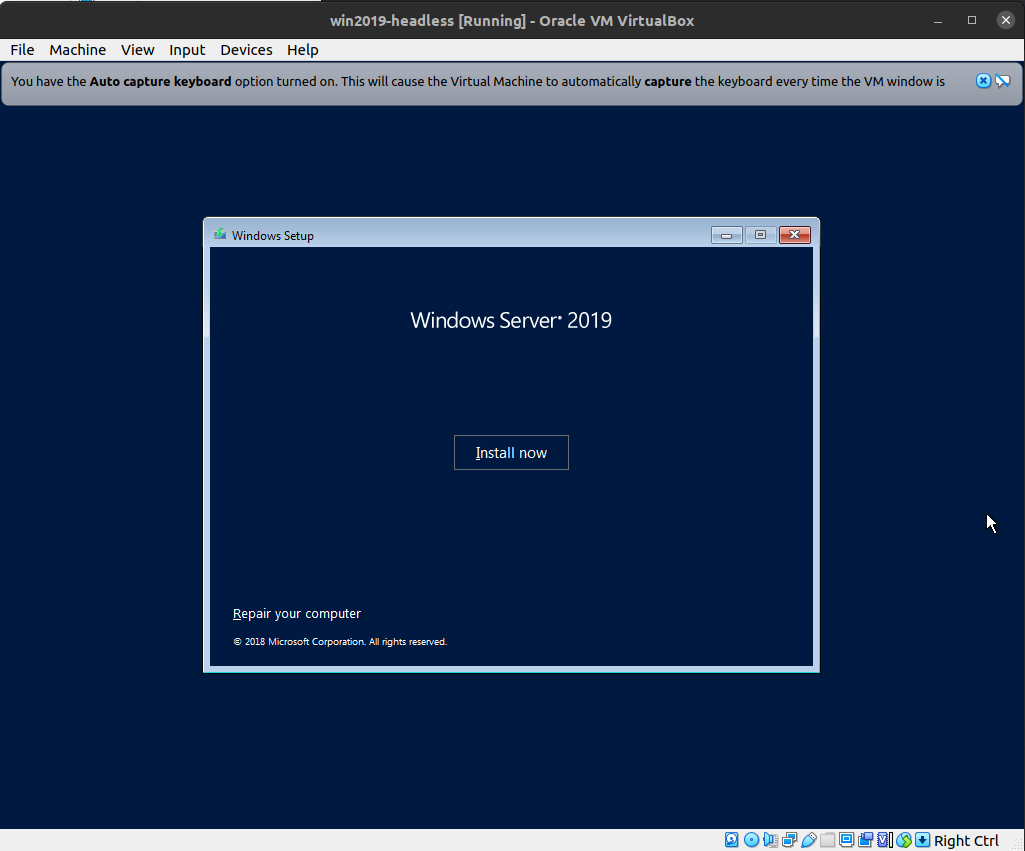The image size is (1025, 851).
Task: Open the File menu
Action: tap(22, 50)
